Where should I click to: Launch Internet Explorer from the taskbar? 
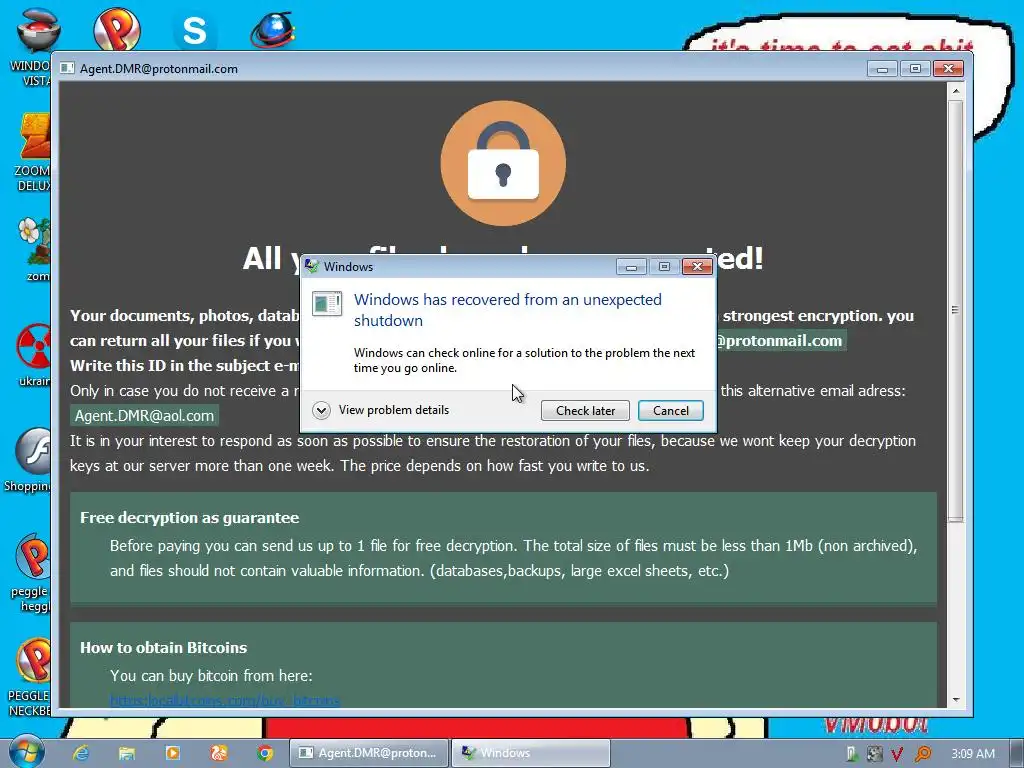point(81,753)
